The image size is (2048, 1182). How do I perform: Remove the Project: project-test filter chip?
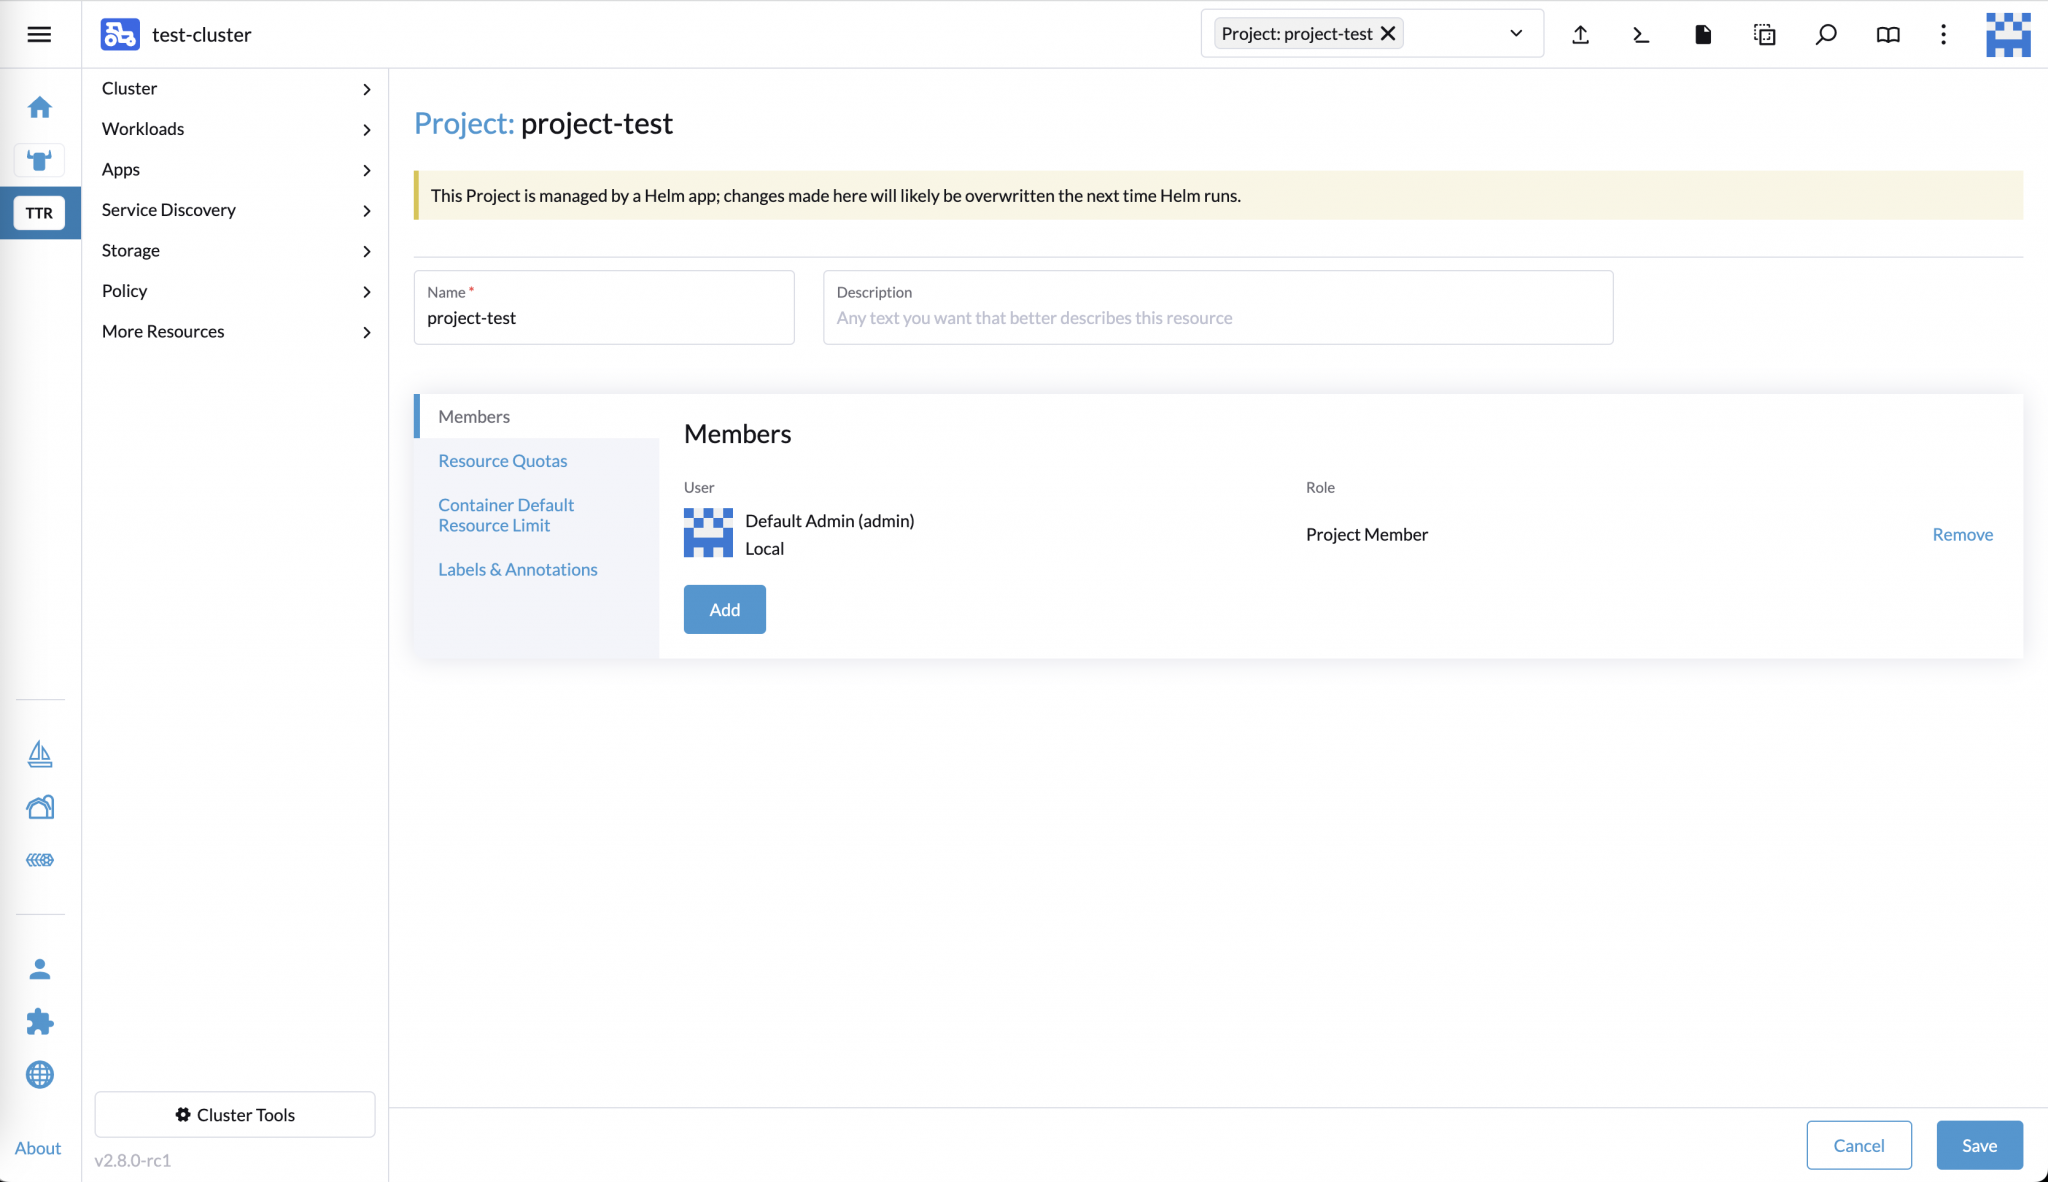[x=1388, y=33]
